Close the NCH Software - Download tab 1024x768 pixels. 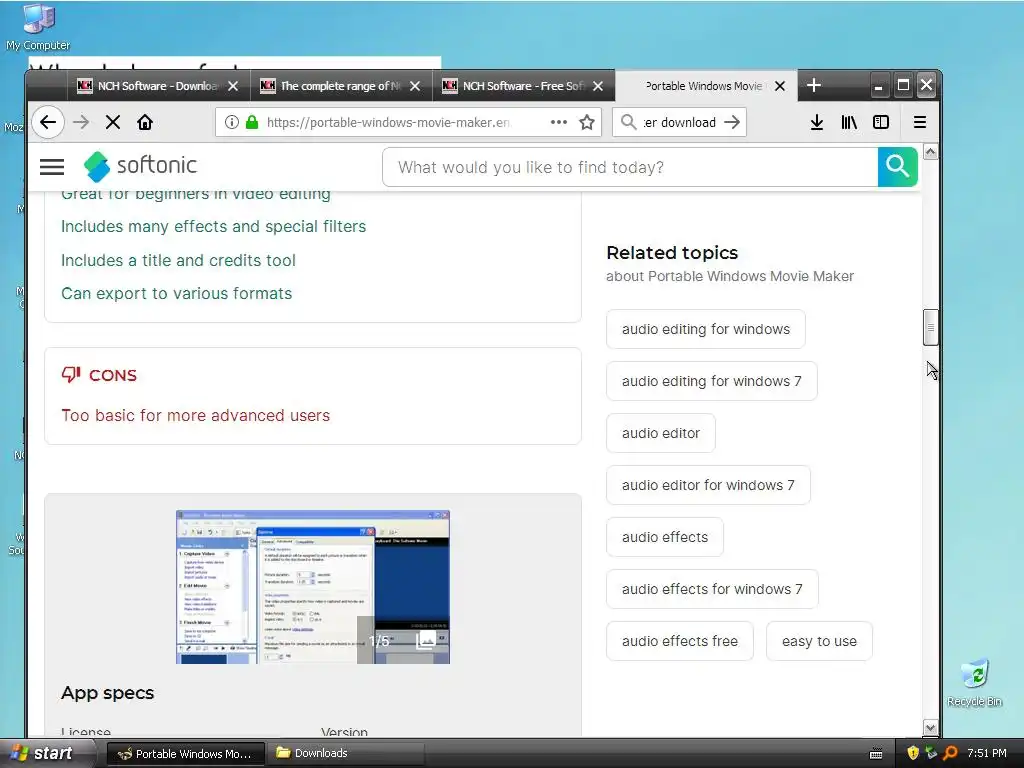[x=232, y=86]
